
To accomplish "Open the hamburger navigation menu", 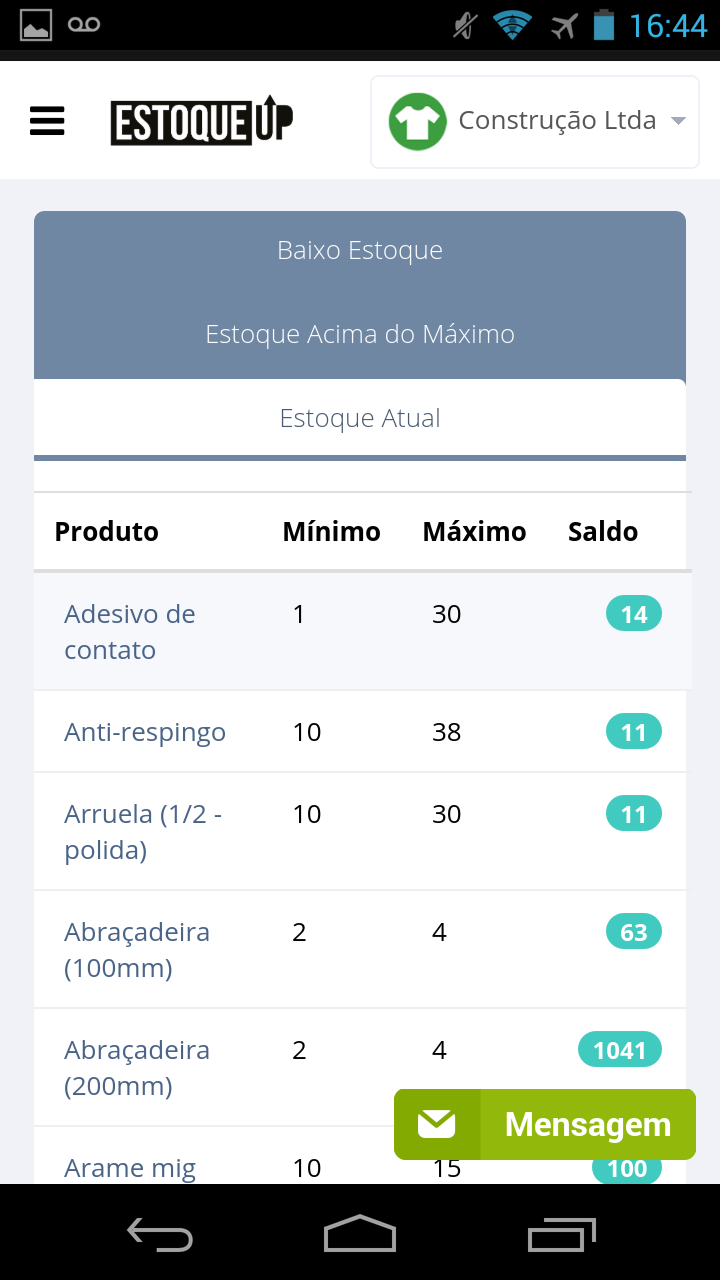I will pos(47,121).
